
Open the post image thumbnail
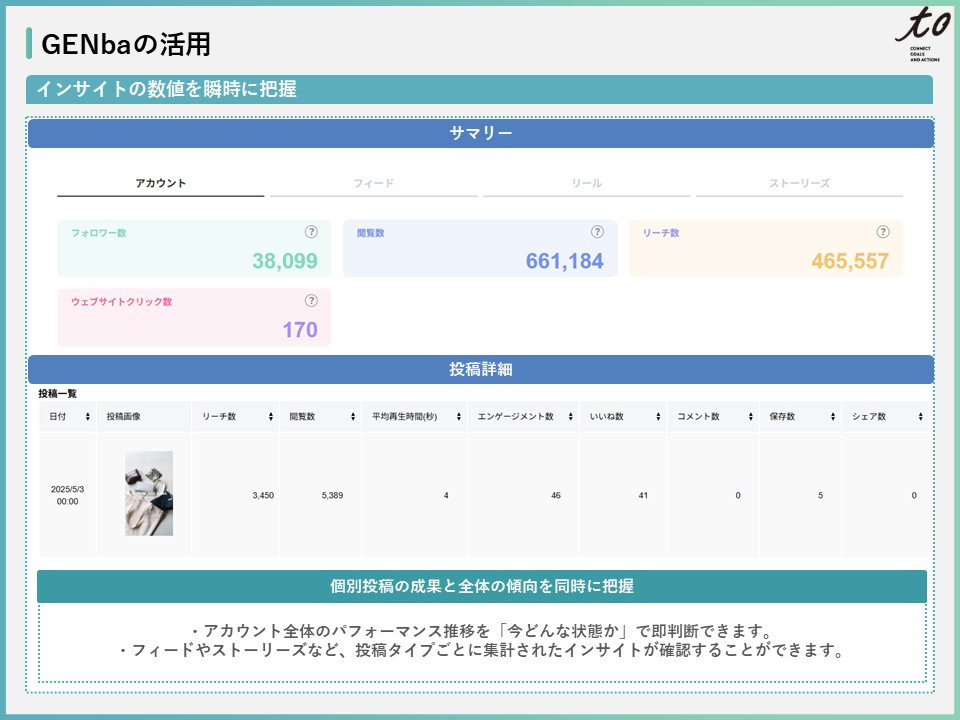(149, 493)
